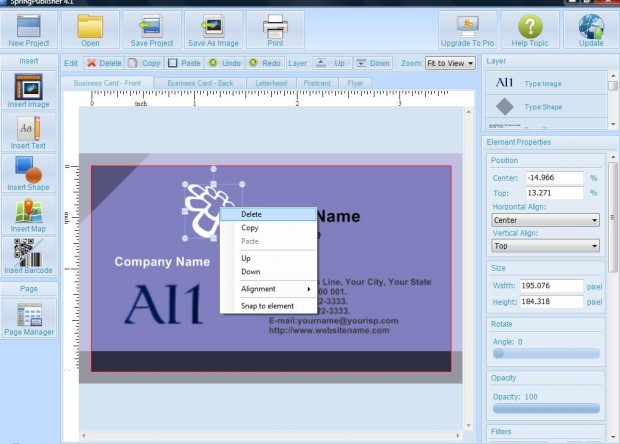620x444 pixels.
Task: Click the Upgrade To Pro button
Action: click(467, 30)
